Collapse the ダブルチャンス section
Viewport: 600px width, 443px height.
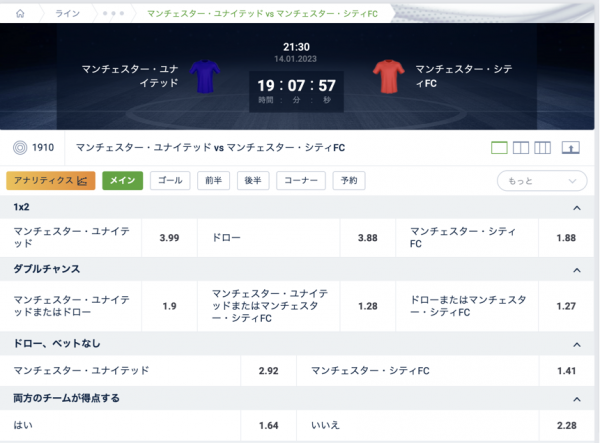coord(577,270)
